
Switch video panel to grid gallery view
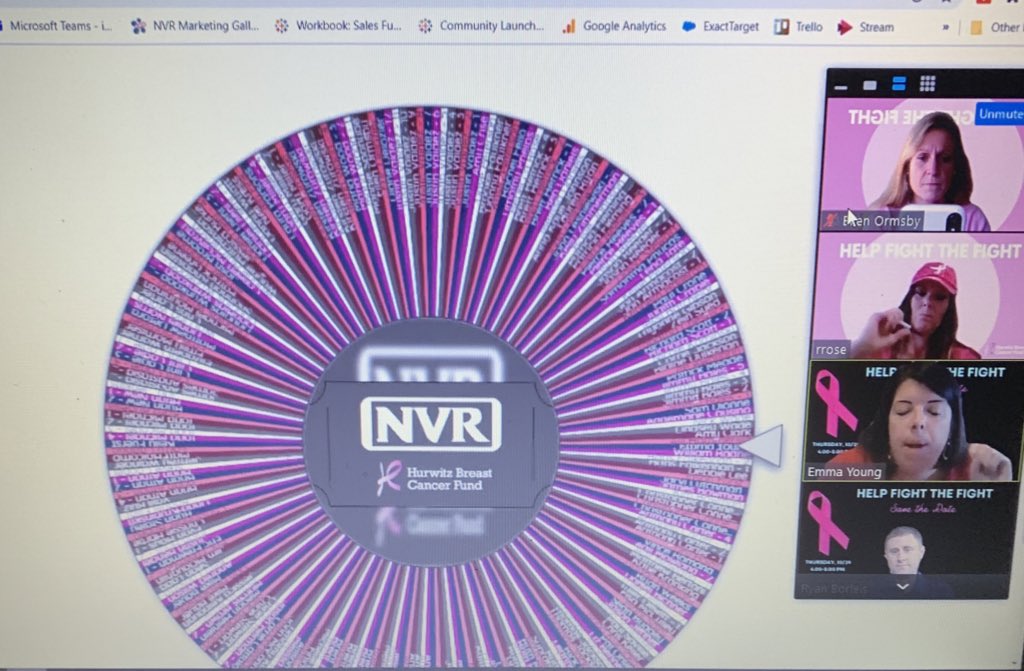coord(927,84)
